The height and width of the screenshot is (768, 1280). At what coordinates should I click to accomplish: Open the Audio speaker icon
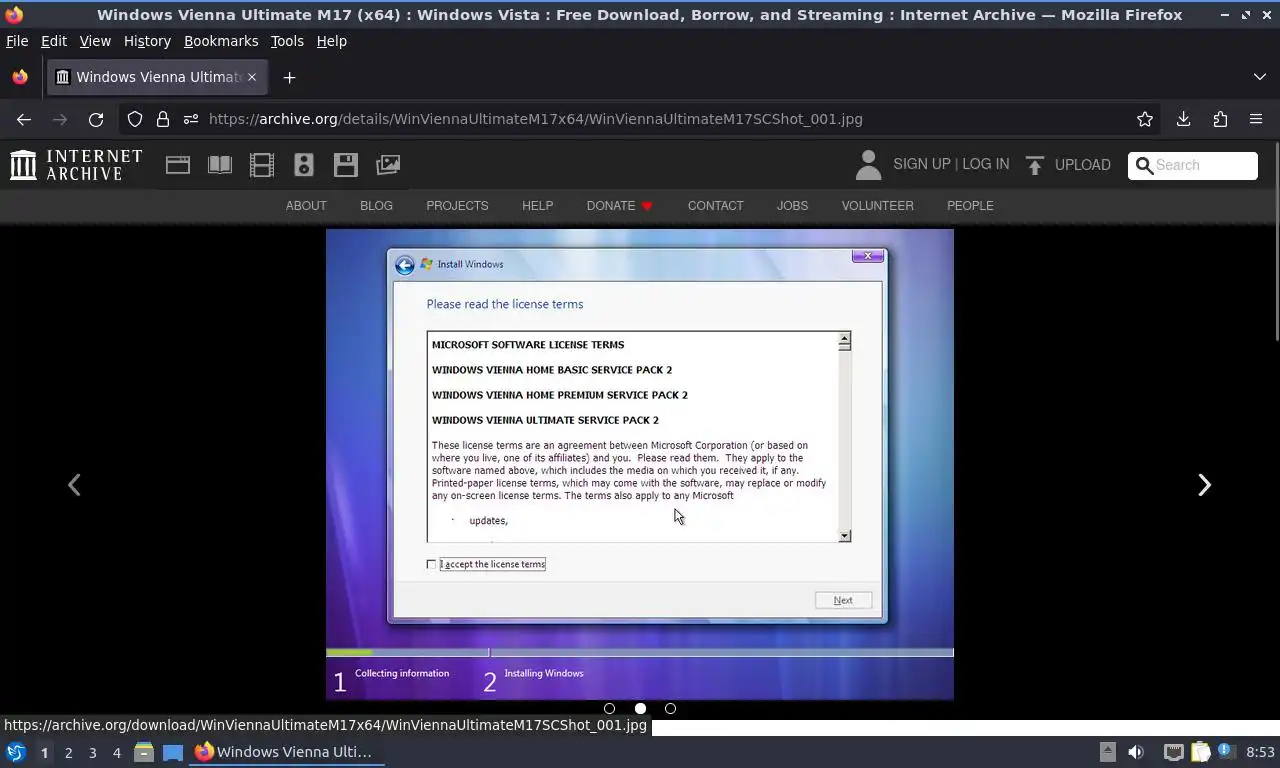coord(304,165)
